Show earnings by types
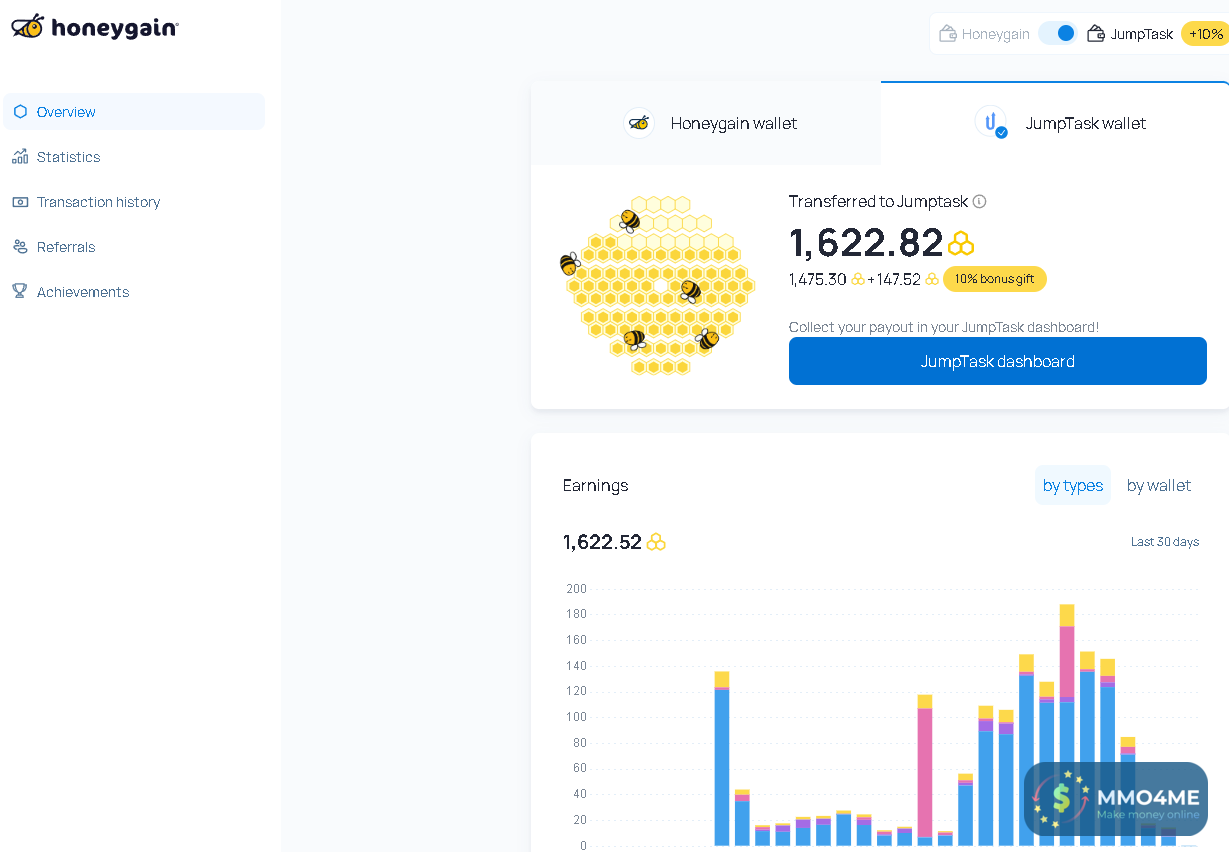The width and height of the screenshot is (1229, 852). tap(1073, 485)
